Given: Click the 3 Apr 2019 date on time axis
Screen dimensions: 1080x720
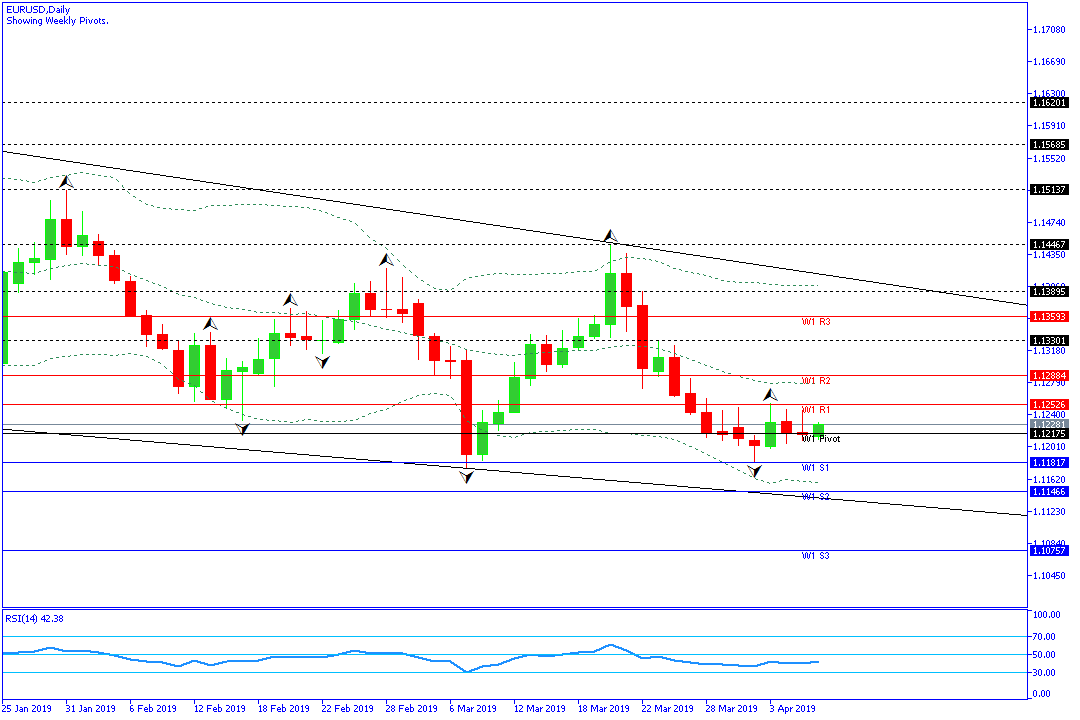Looking at the screenshot, I should point(791,709).
